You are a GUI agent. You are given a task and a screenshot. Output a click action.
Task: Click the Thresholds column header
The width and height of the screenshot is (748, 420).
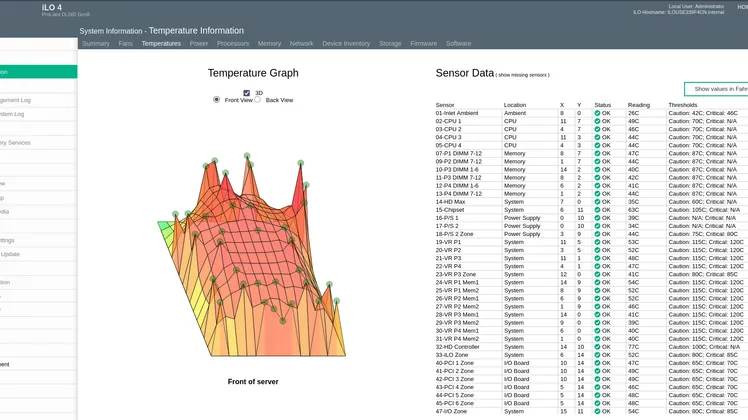[x=683, y=105]
